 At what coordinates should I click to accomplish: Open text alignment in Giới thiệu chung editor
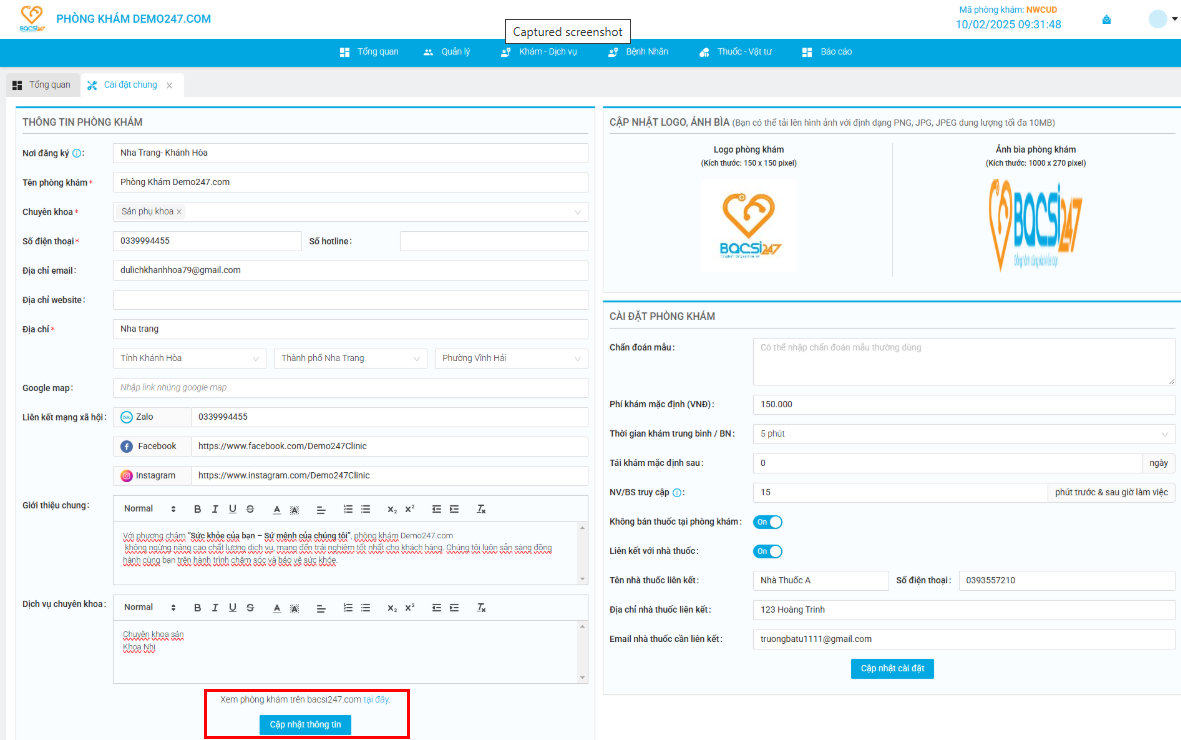click(x=321, y=509)
